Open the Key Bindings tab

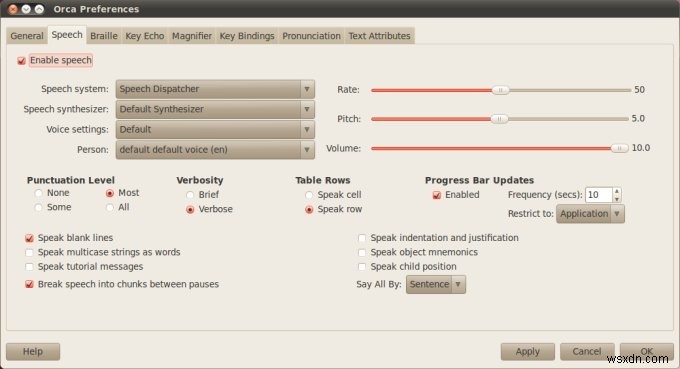(247, 36)
